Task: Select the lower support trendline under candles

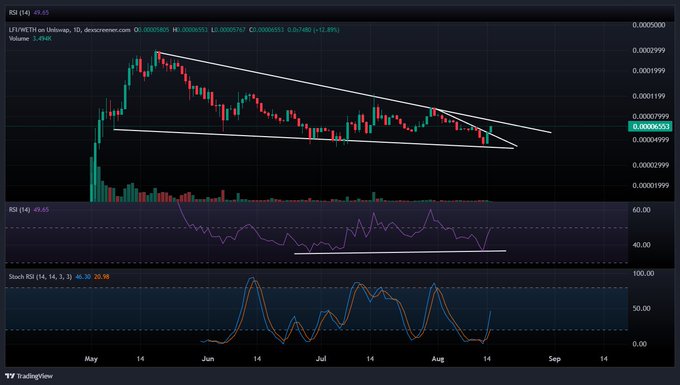Action: click(313, 139)
